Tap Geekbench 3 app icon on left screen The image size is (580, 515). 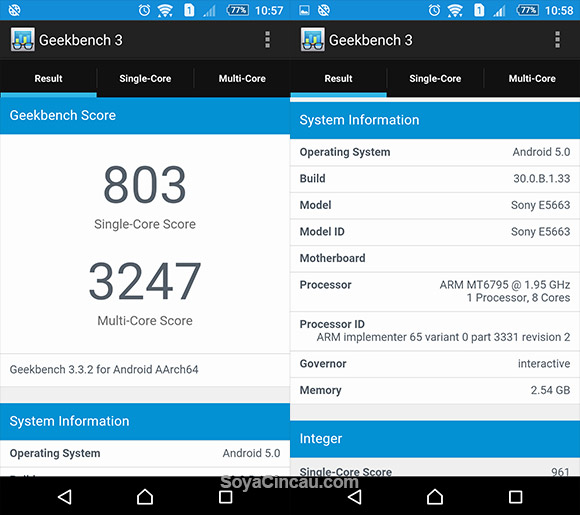point(23,40)
